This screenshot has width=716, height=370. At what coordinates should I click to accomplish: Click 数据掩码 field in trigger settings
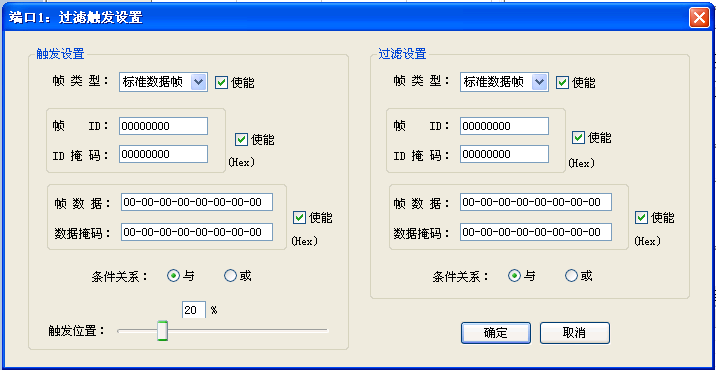(197, 232)
